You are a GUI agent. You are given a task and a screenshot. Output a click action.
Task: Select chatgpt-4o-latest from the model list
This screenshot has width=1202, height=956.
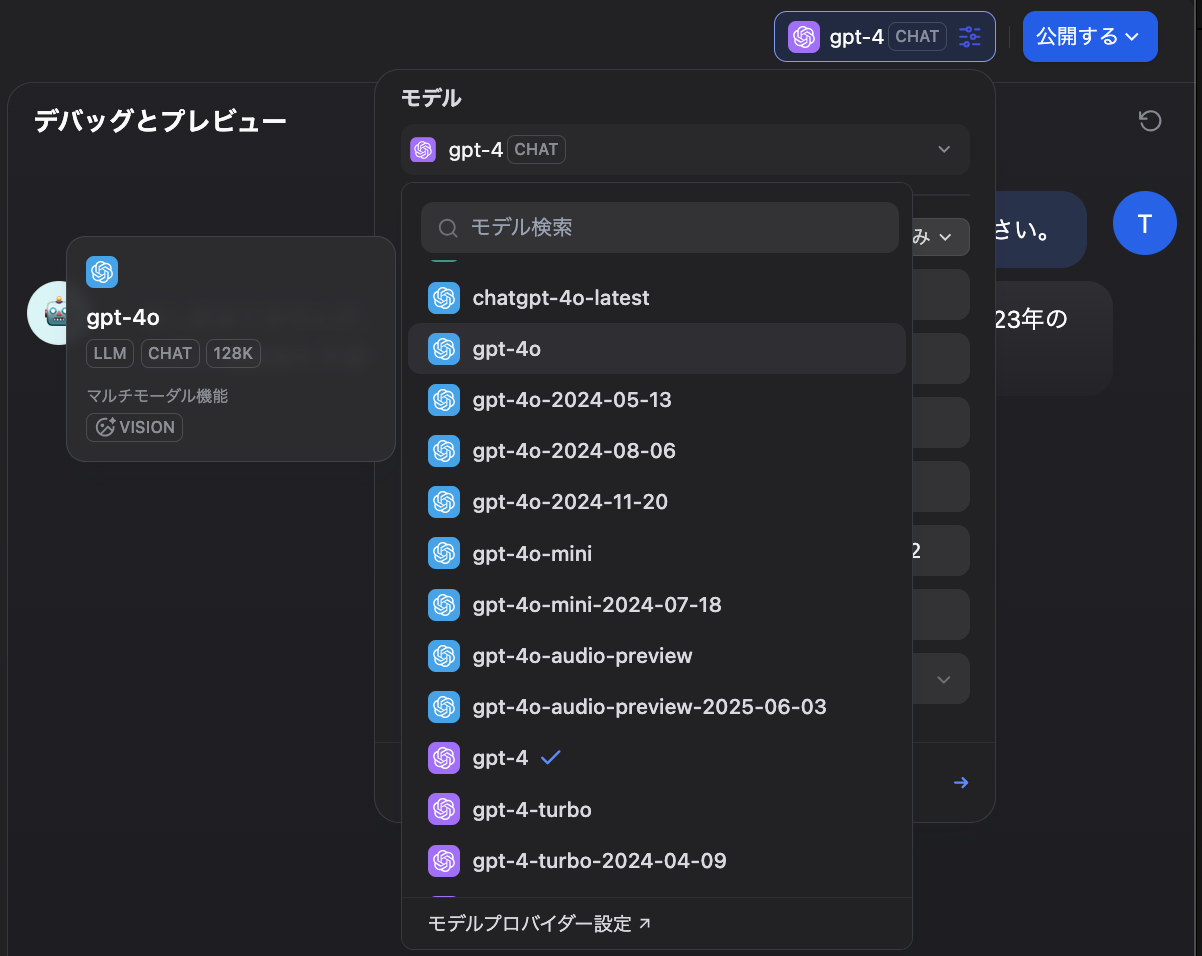coord(560,297)
